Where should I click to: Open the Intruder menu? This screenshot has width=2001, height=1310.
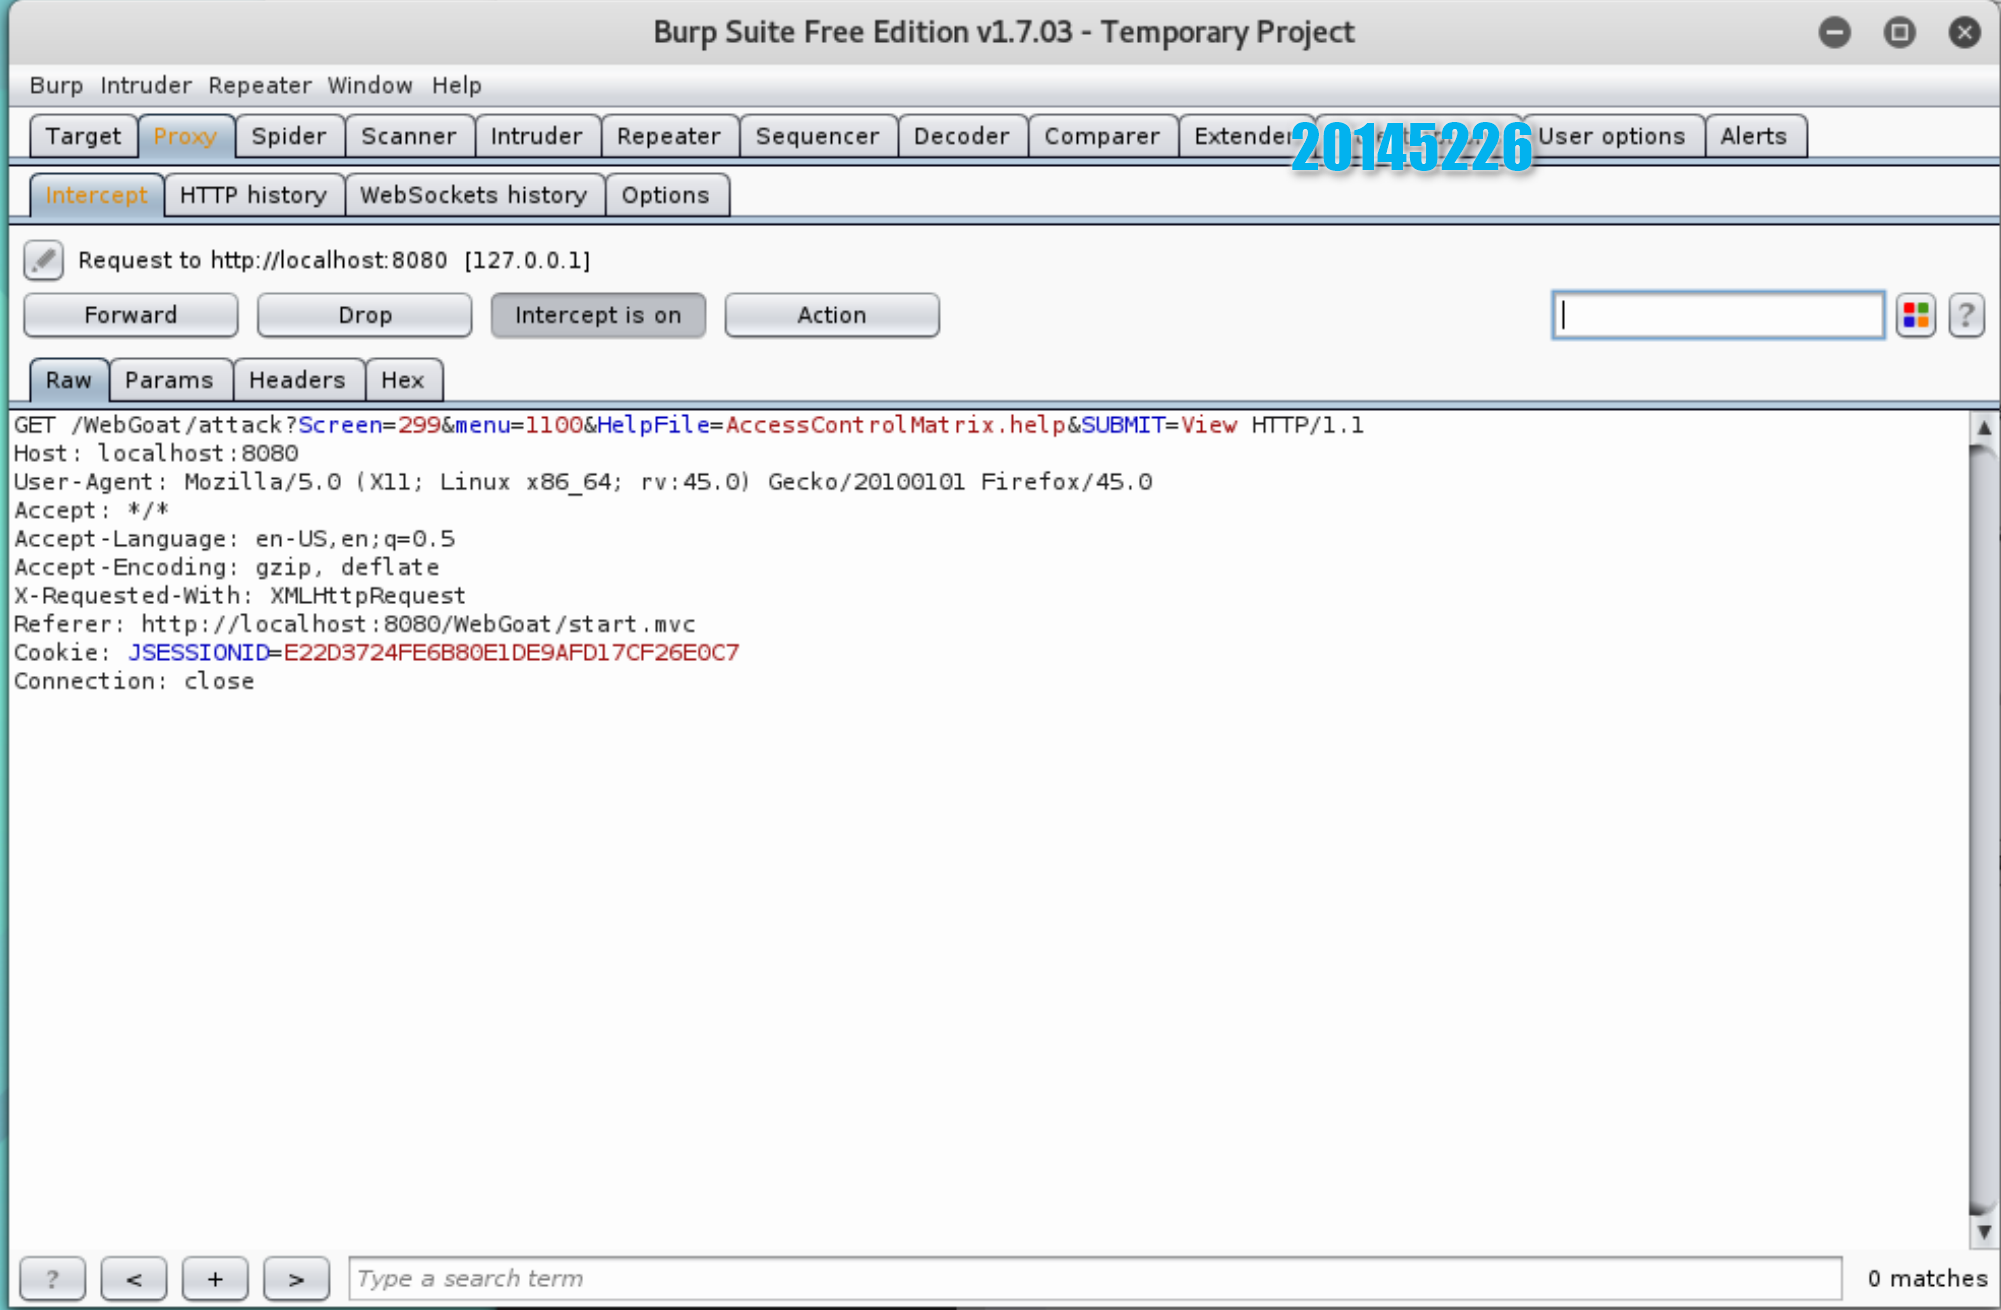point(146,86)
